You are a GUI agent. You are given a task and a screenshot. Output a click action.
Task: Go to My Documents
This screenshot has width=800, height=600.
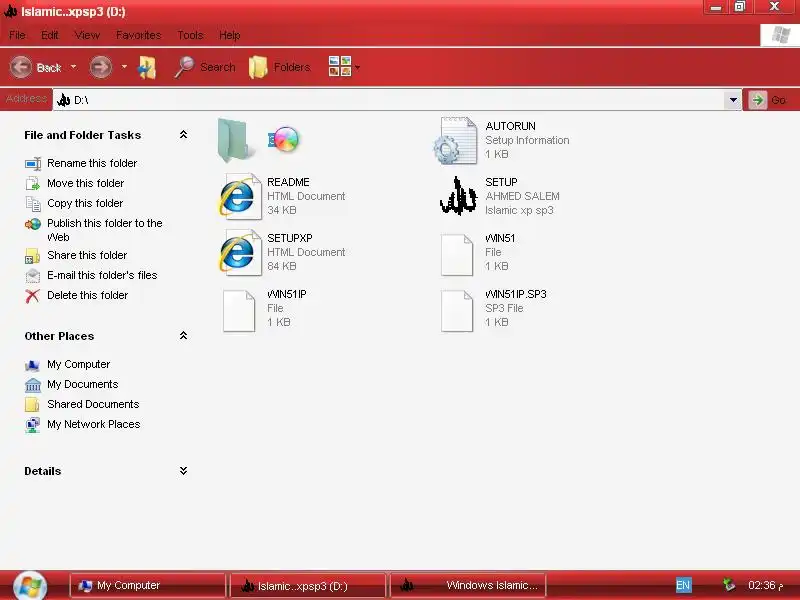(x=83, y=384)
